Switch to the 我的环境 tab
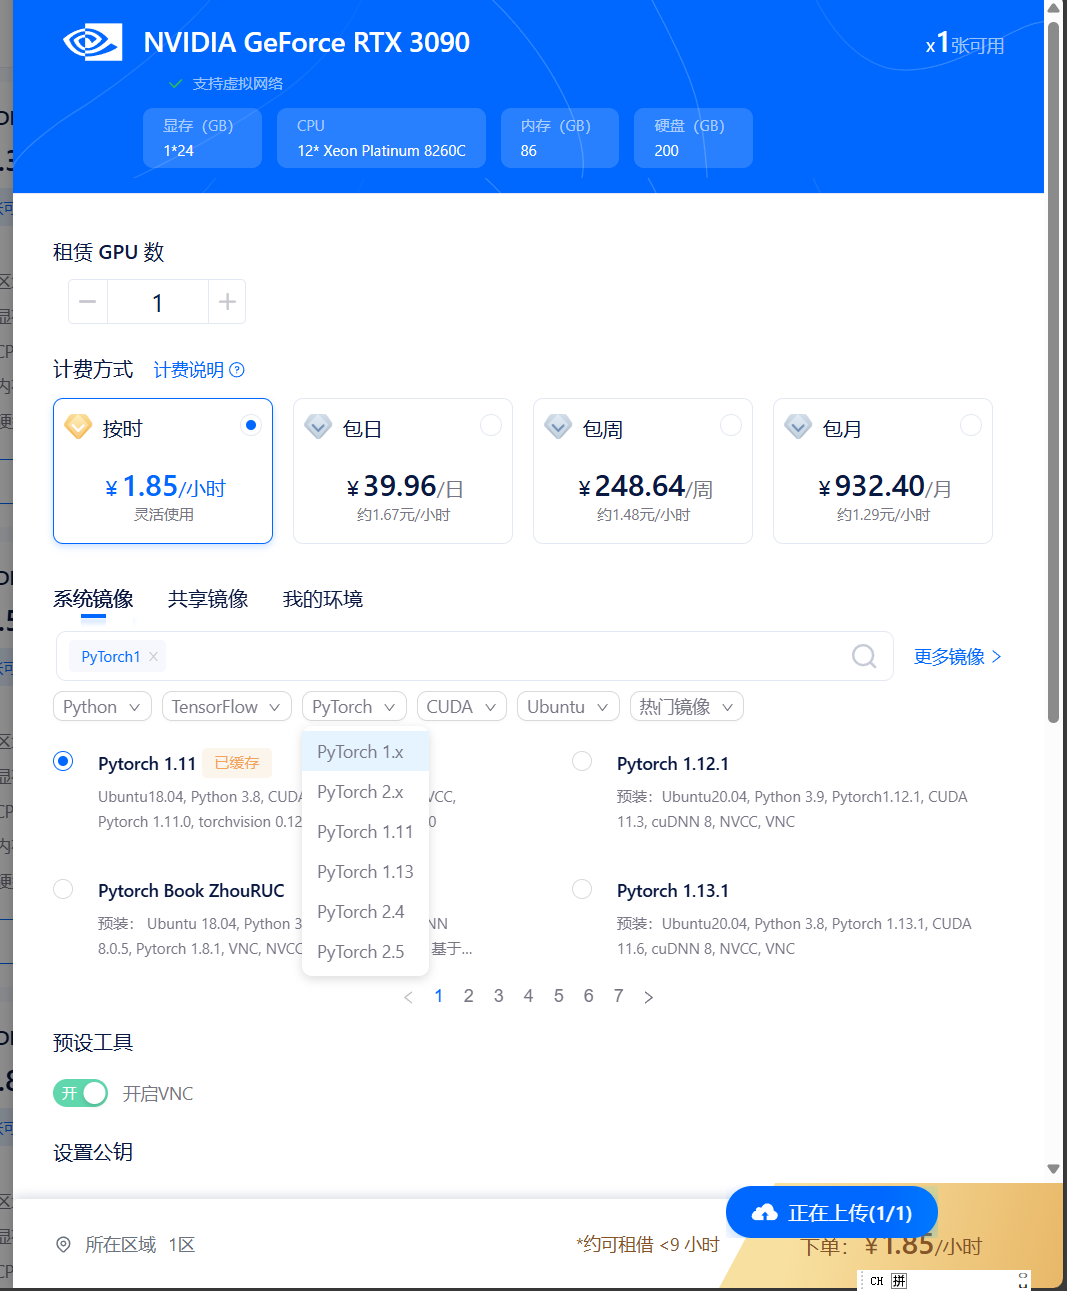Viewport: 1067px width, 1291px height. [323, 599]
